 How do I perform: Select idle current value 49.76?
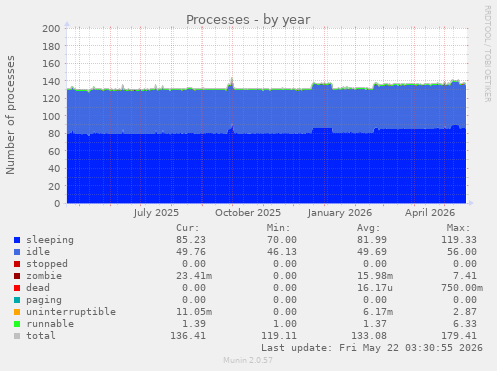coord(191,252)
